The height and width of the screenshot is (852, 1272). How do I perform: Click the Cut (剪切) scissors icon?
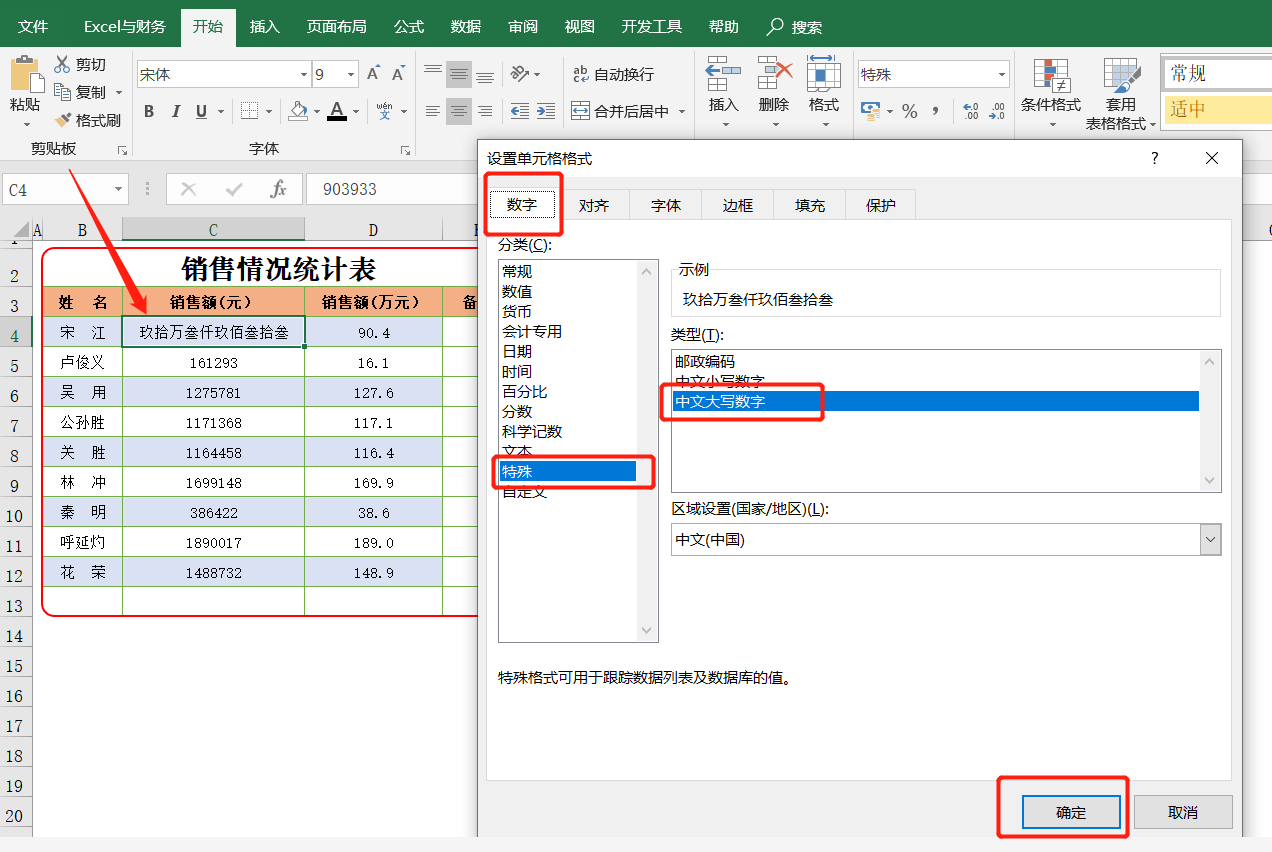pos(63,64)
